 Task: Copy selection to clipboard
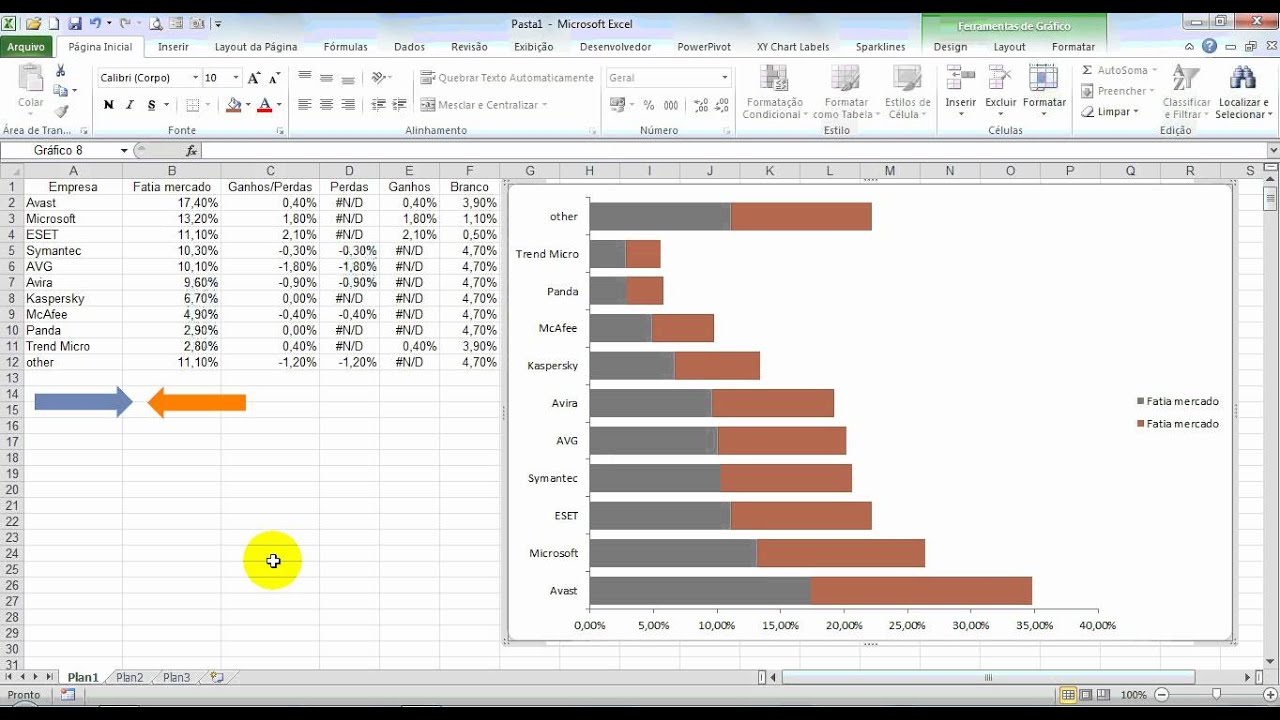(x=61, y=91)
